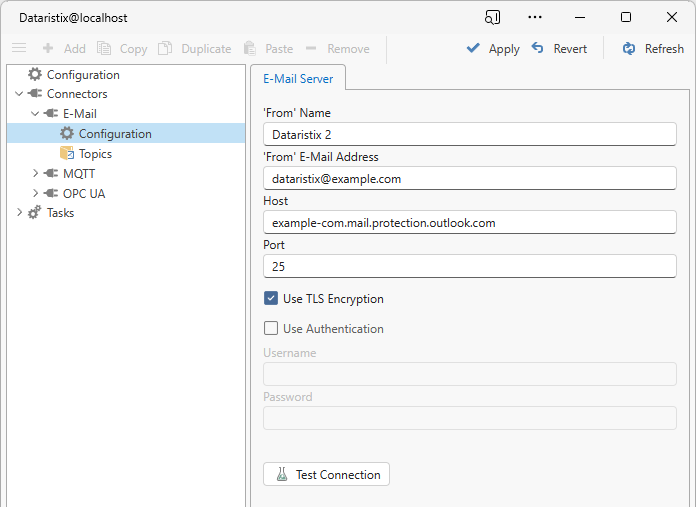This screenshot has height=507, width=696.
Task: Select the Topics folder icon item
Action: point(67,153)
